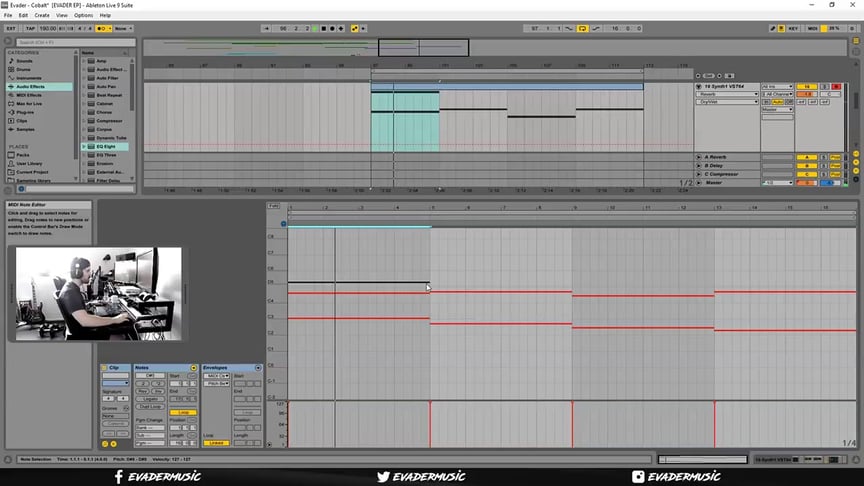Solo the 19 Synth1 track
This screenshot has width=864, height=486.
point(825,87)
